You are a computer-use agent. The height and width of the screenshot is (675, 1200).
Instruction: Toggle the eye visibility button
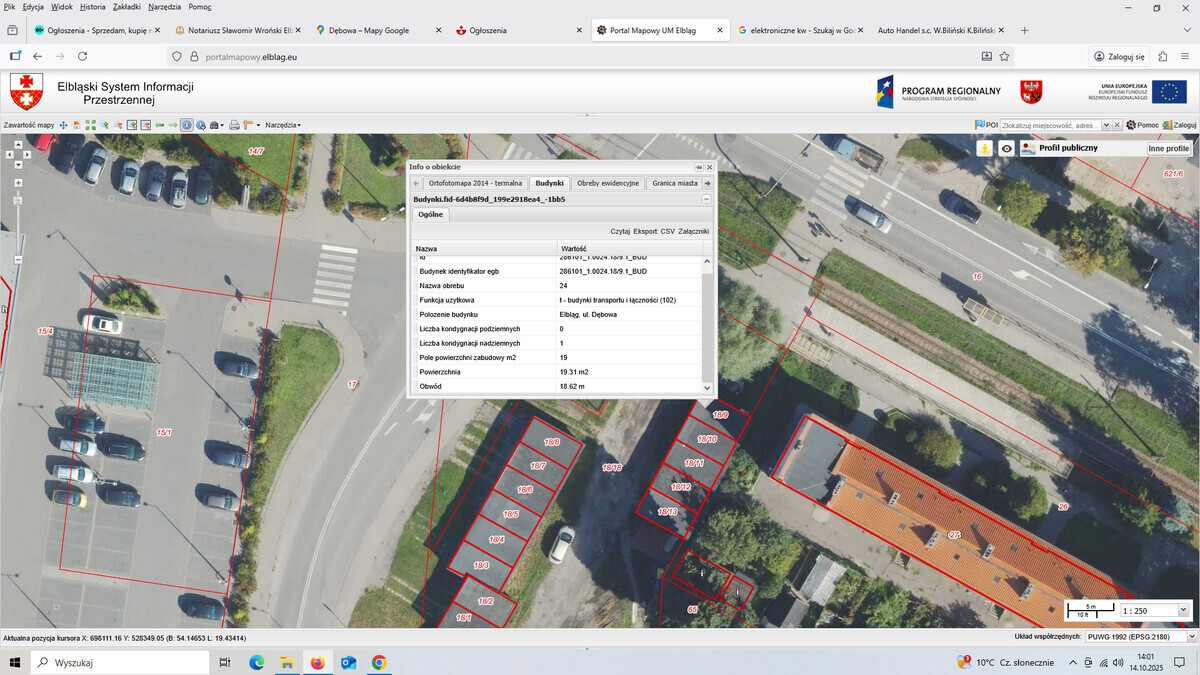tap(1007, 148)
